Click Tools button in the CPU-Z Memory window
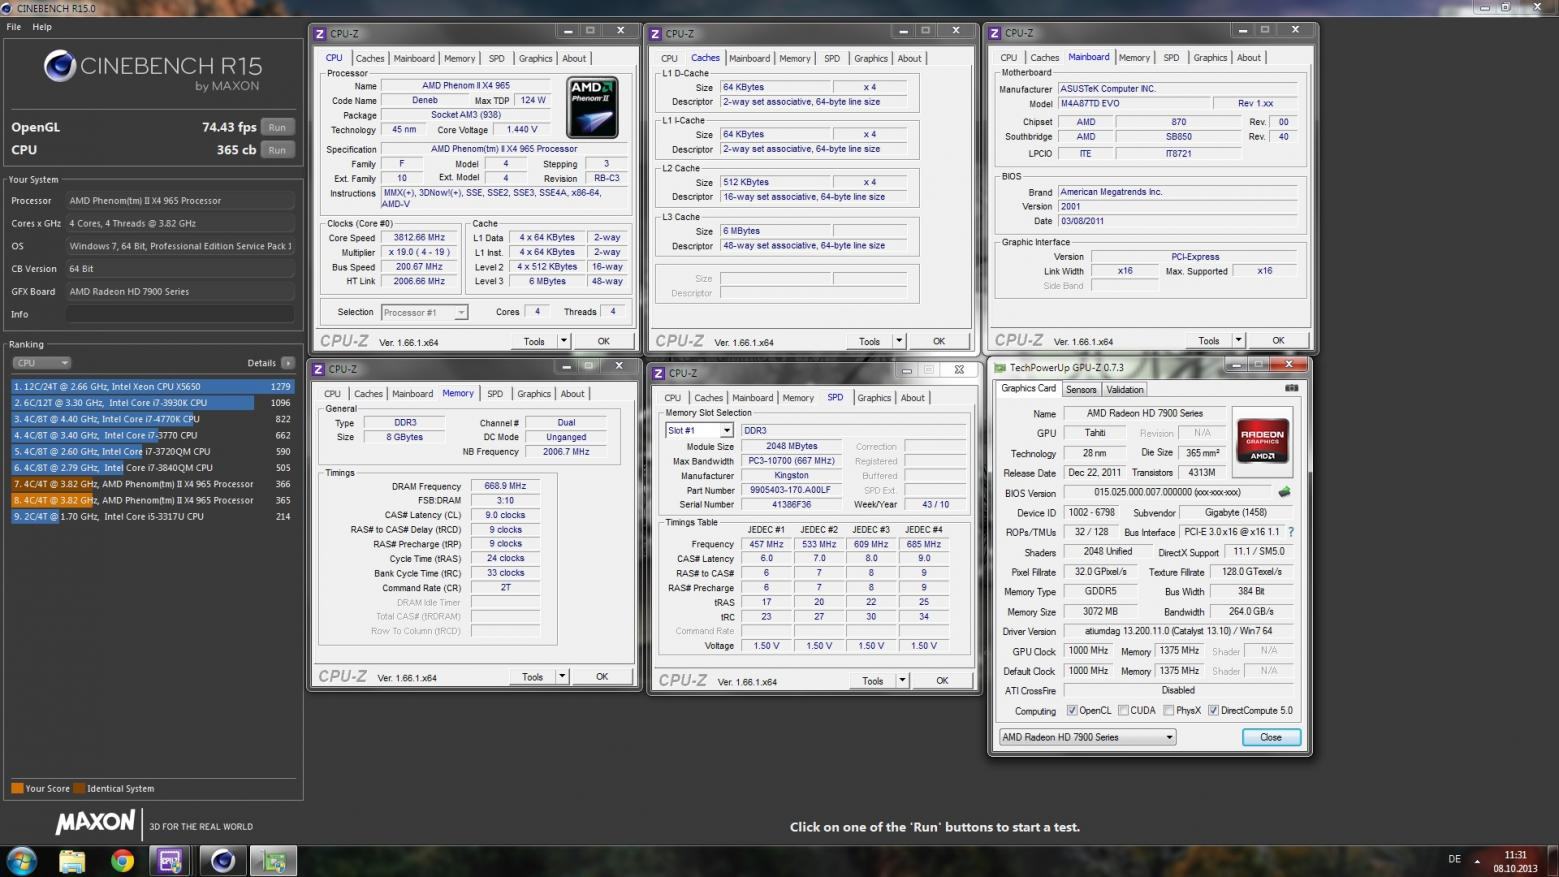 point(533,677)
